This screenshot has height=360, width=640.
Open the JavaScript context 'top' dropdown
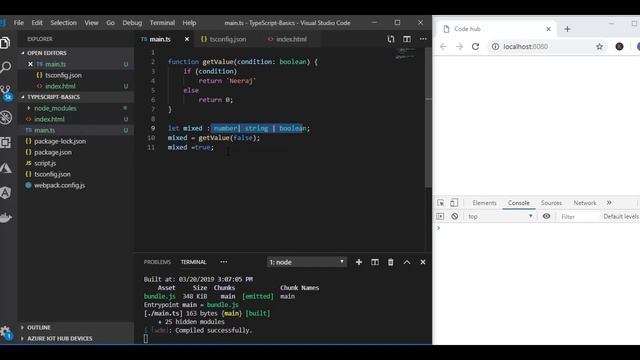click(x=500, y=216)
